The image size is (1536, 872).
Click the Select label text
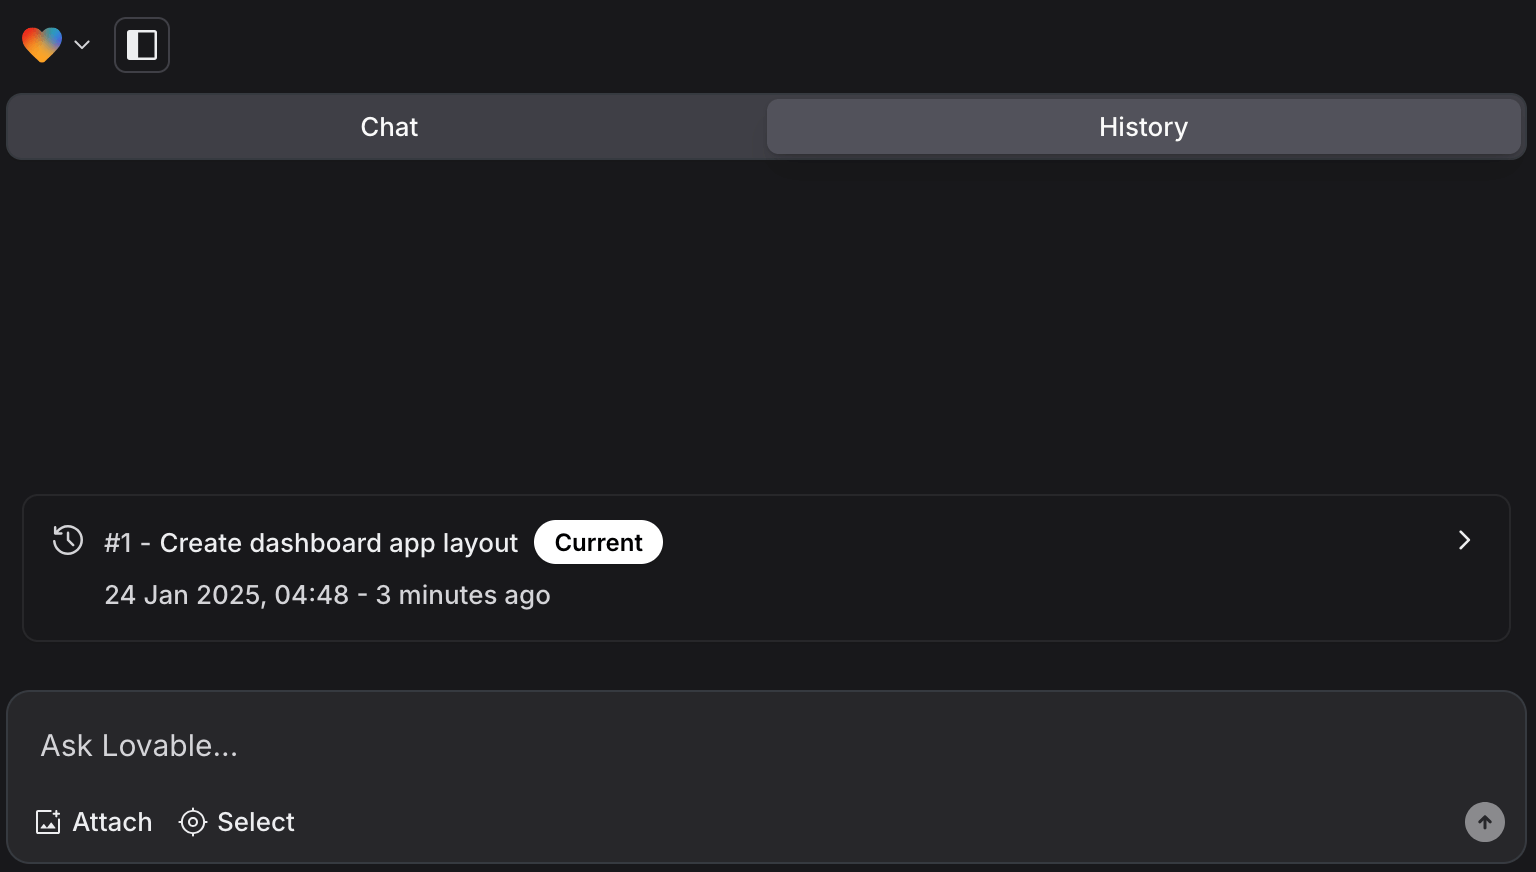[x=256, y=822]
